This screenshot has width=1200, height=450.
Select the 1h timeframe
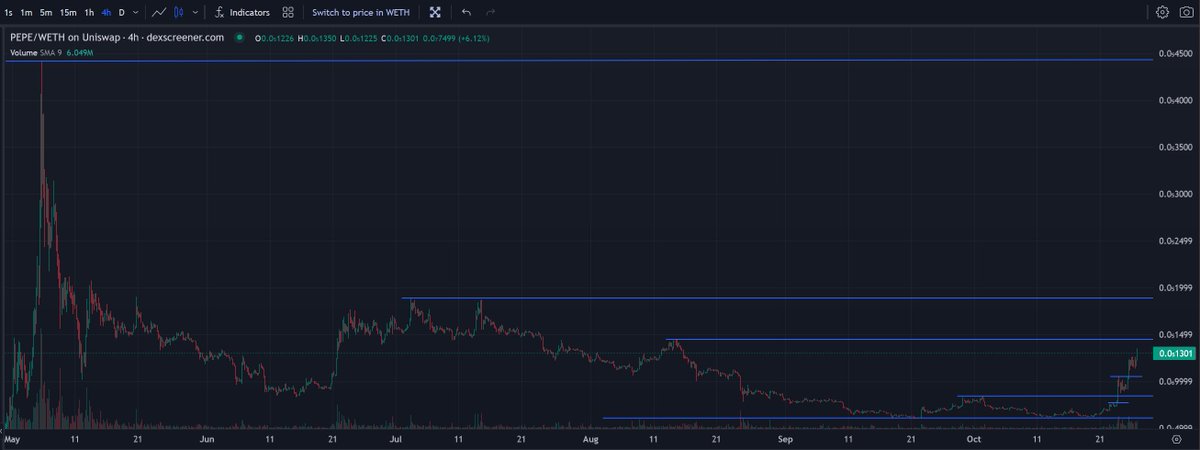(89, 12)
